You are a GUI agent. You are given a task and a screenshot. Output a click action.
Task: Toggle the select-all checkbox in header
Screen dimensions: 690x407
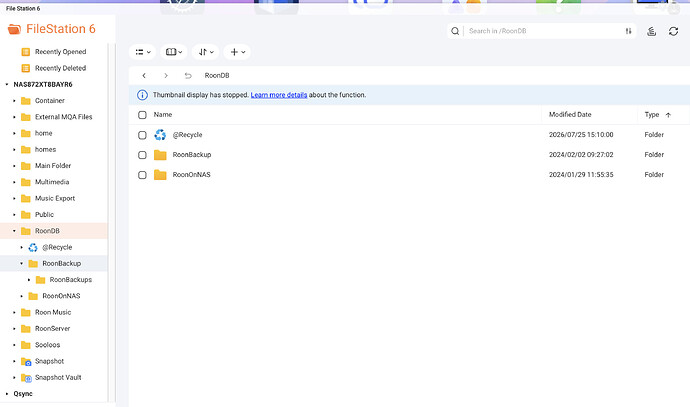(142, 115)
